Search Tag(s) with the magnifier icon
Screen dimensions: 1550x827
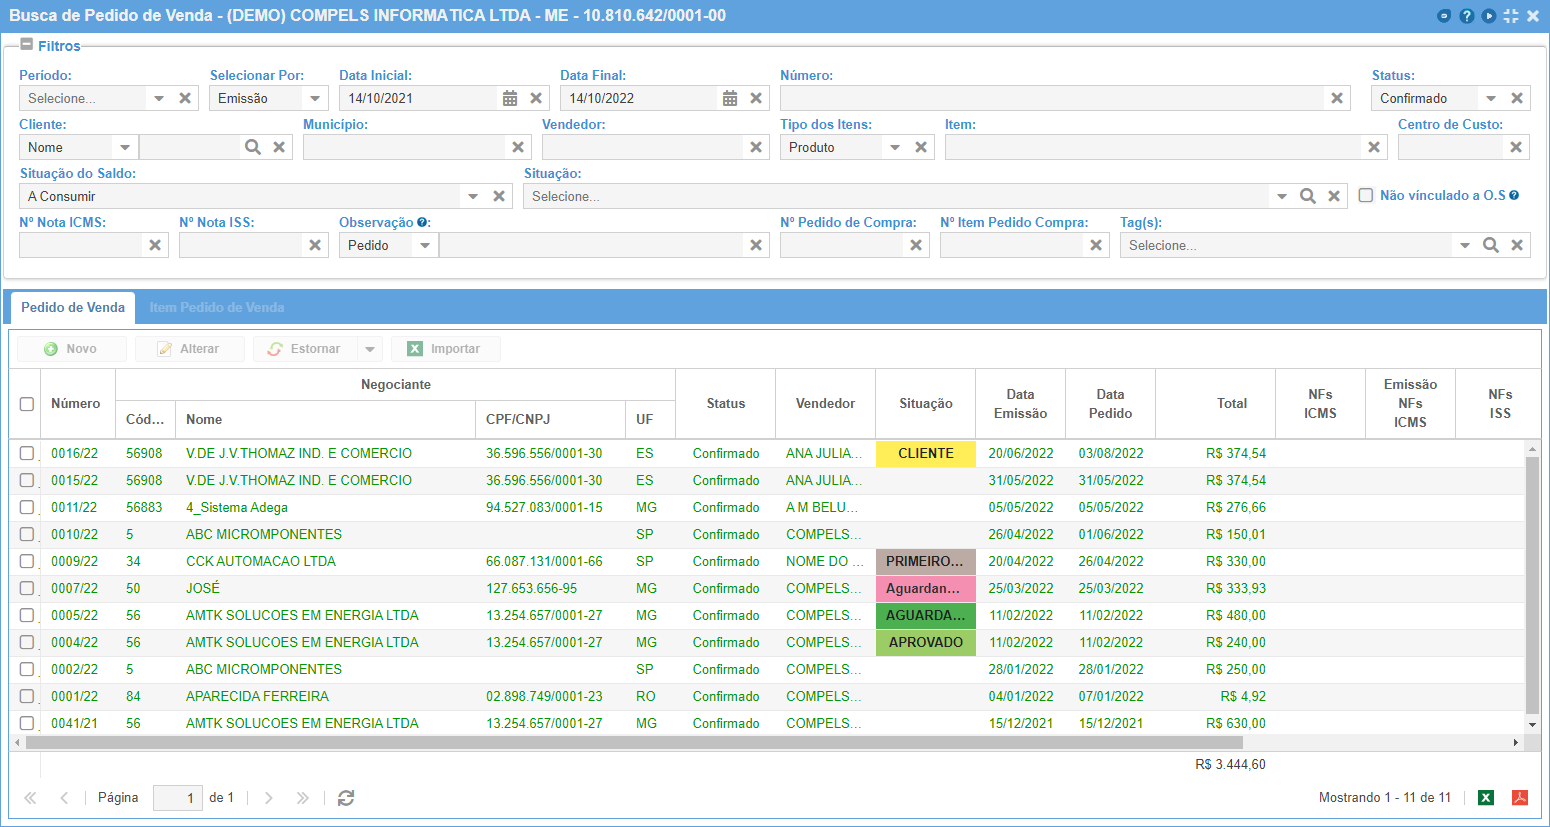point(1491,245)
